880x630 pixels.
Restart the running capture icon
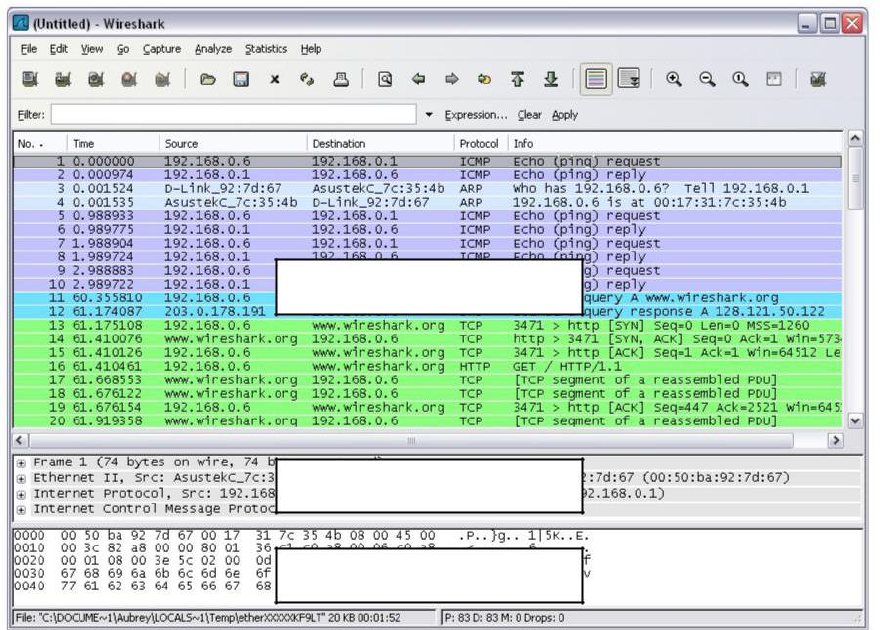(162, 79)
